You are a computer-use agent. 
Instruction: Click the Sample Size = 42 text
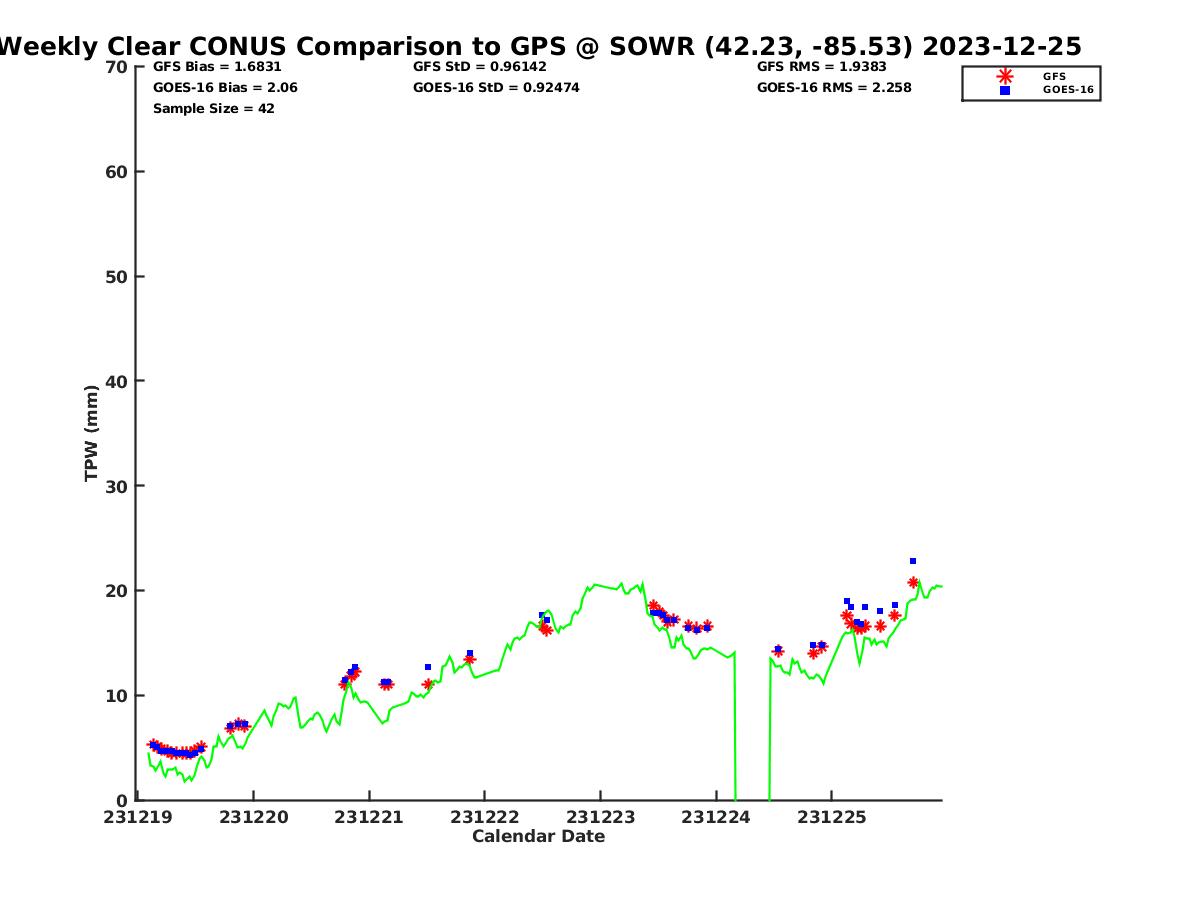point(213,109)
